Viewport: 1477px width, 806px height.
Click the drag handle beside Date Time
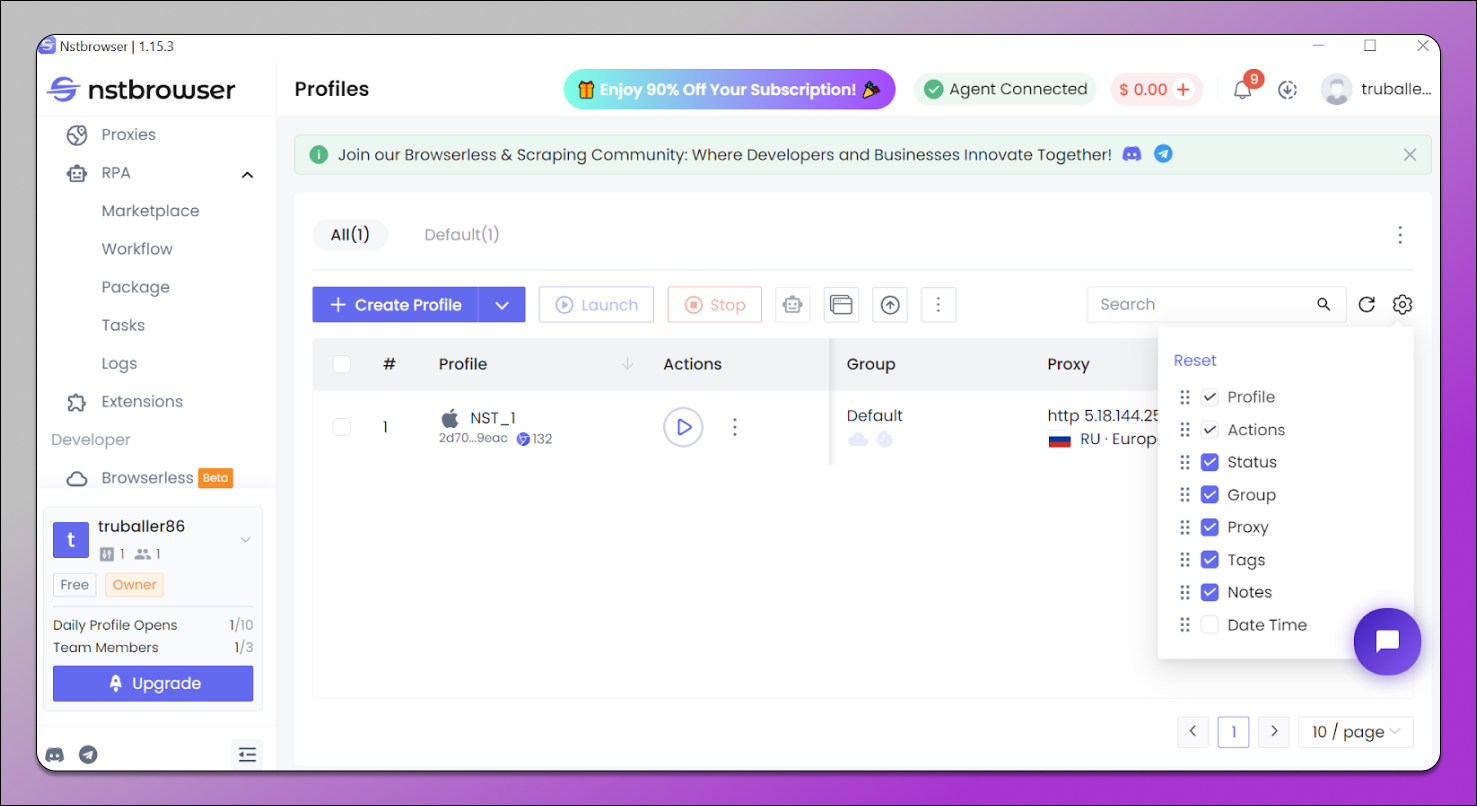(1185, 625)
